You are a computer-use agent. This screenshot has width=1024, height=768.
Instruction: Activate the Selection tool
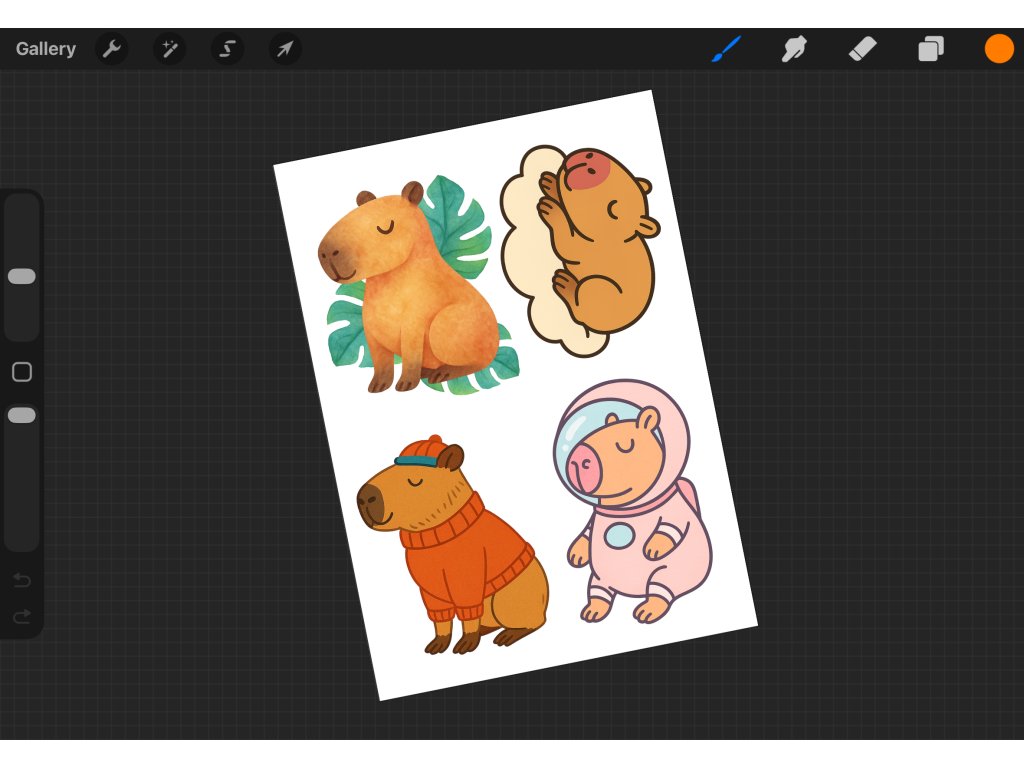[228, 49]
